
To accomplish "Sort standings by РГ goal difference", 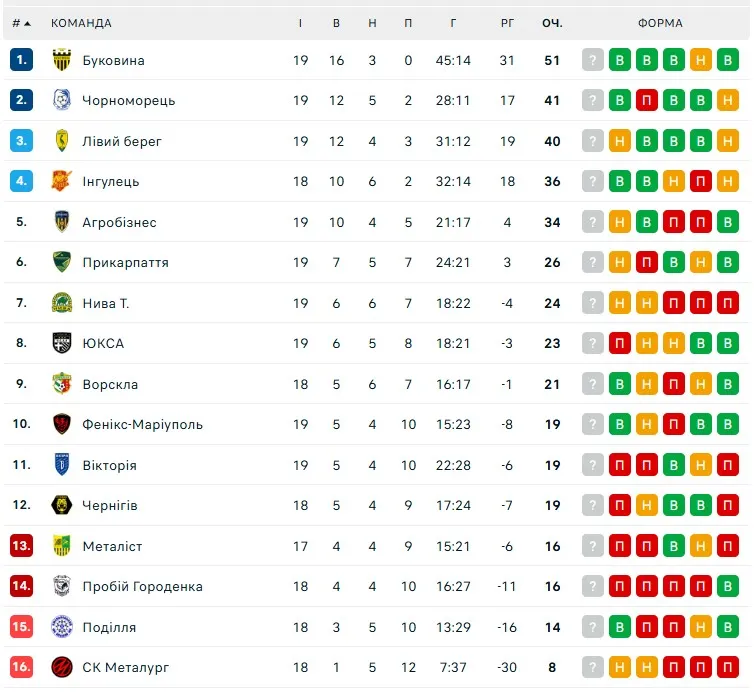I will 507,23.
